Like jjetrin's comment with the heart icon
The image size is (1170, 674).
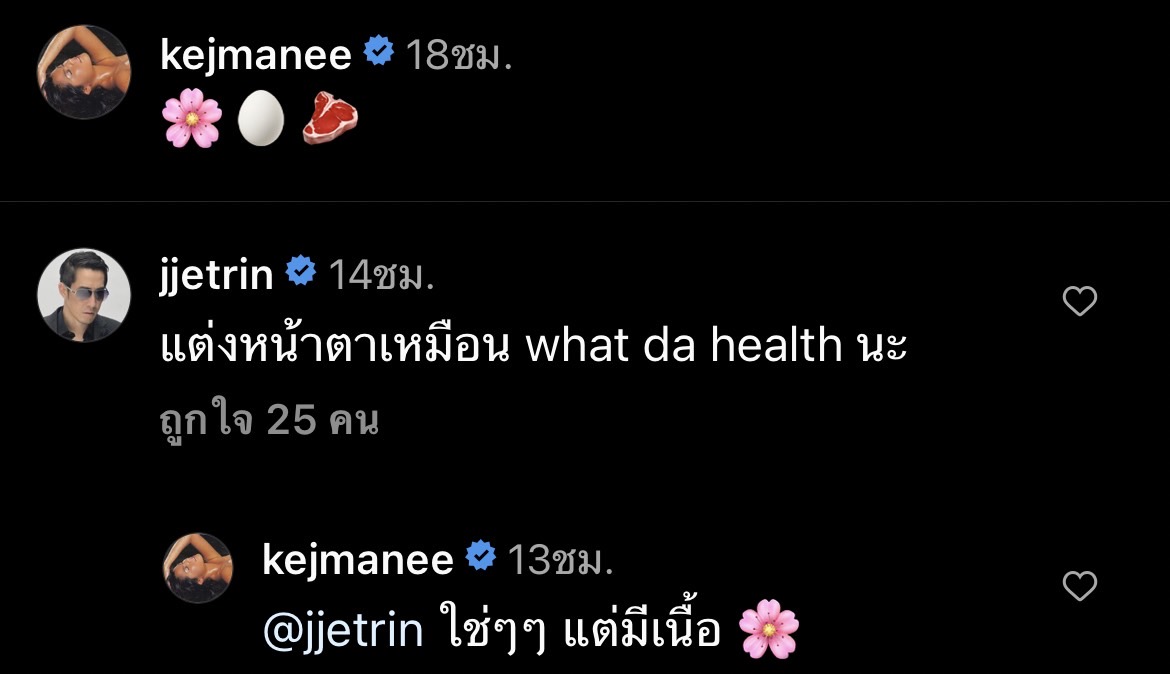1079,300
